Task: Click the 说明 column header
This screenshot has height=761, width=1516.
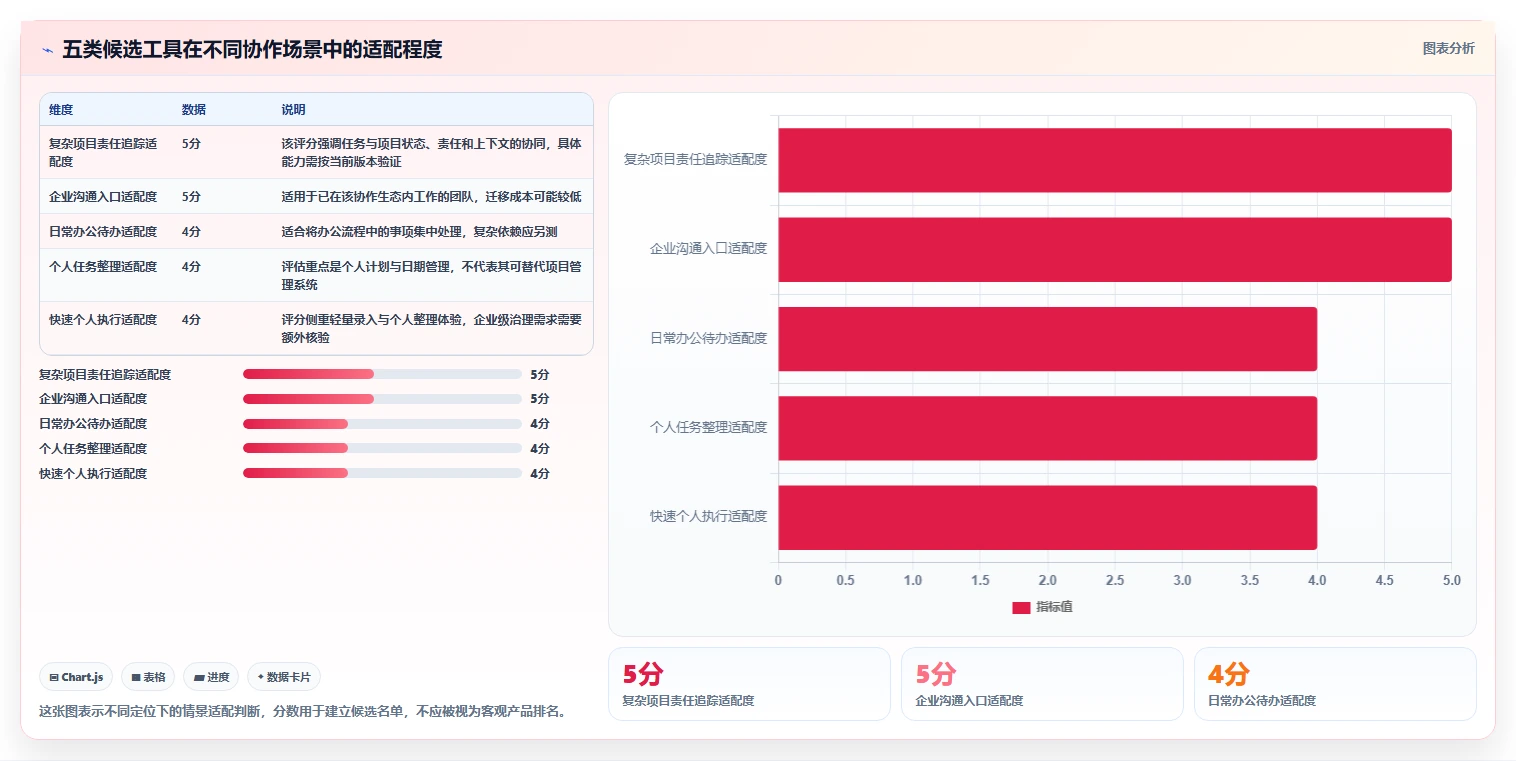Action: coord(293,110)
